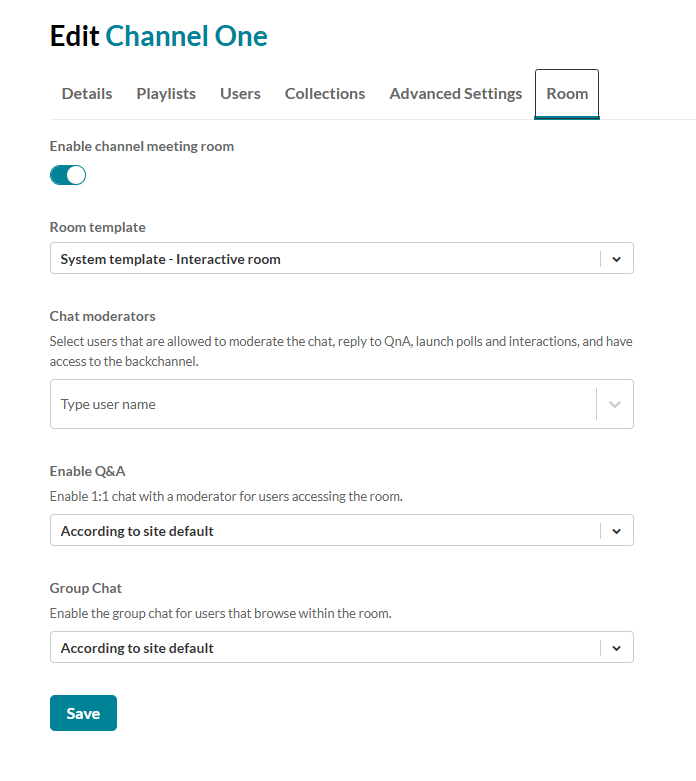Click the Group Chat heading label
The width and height of the screenshot is (696, 781).
[86, 589]
